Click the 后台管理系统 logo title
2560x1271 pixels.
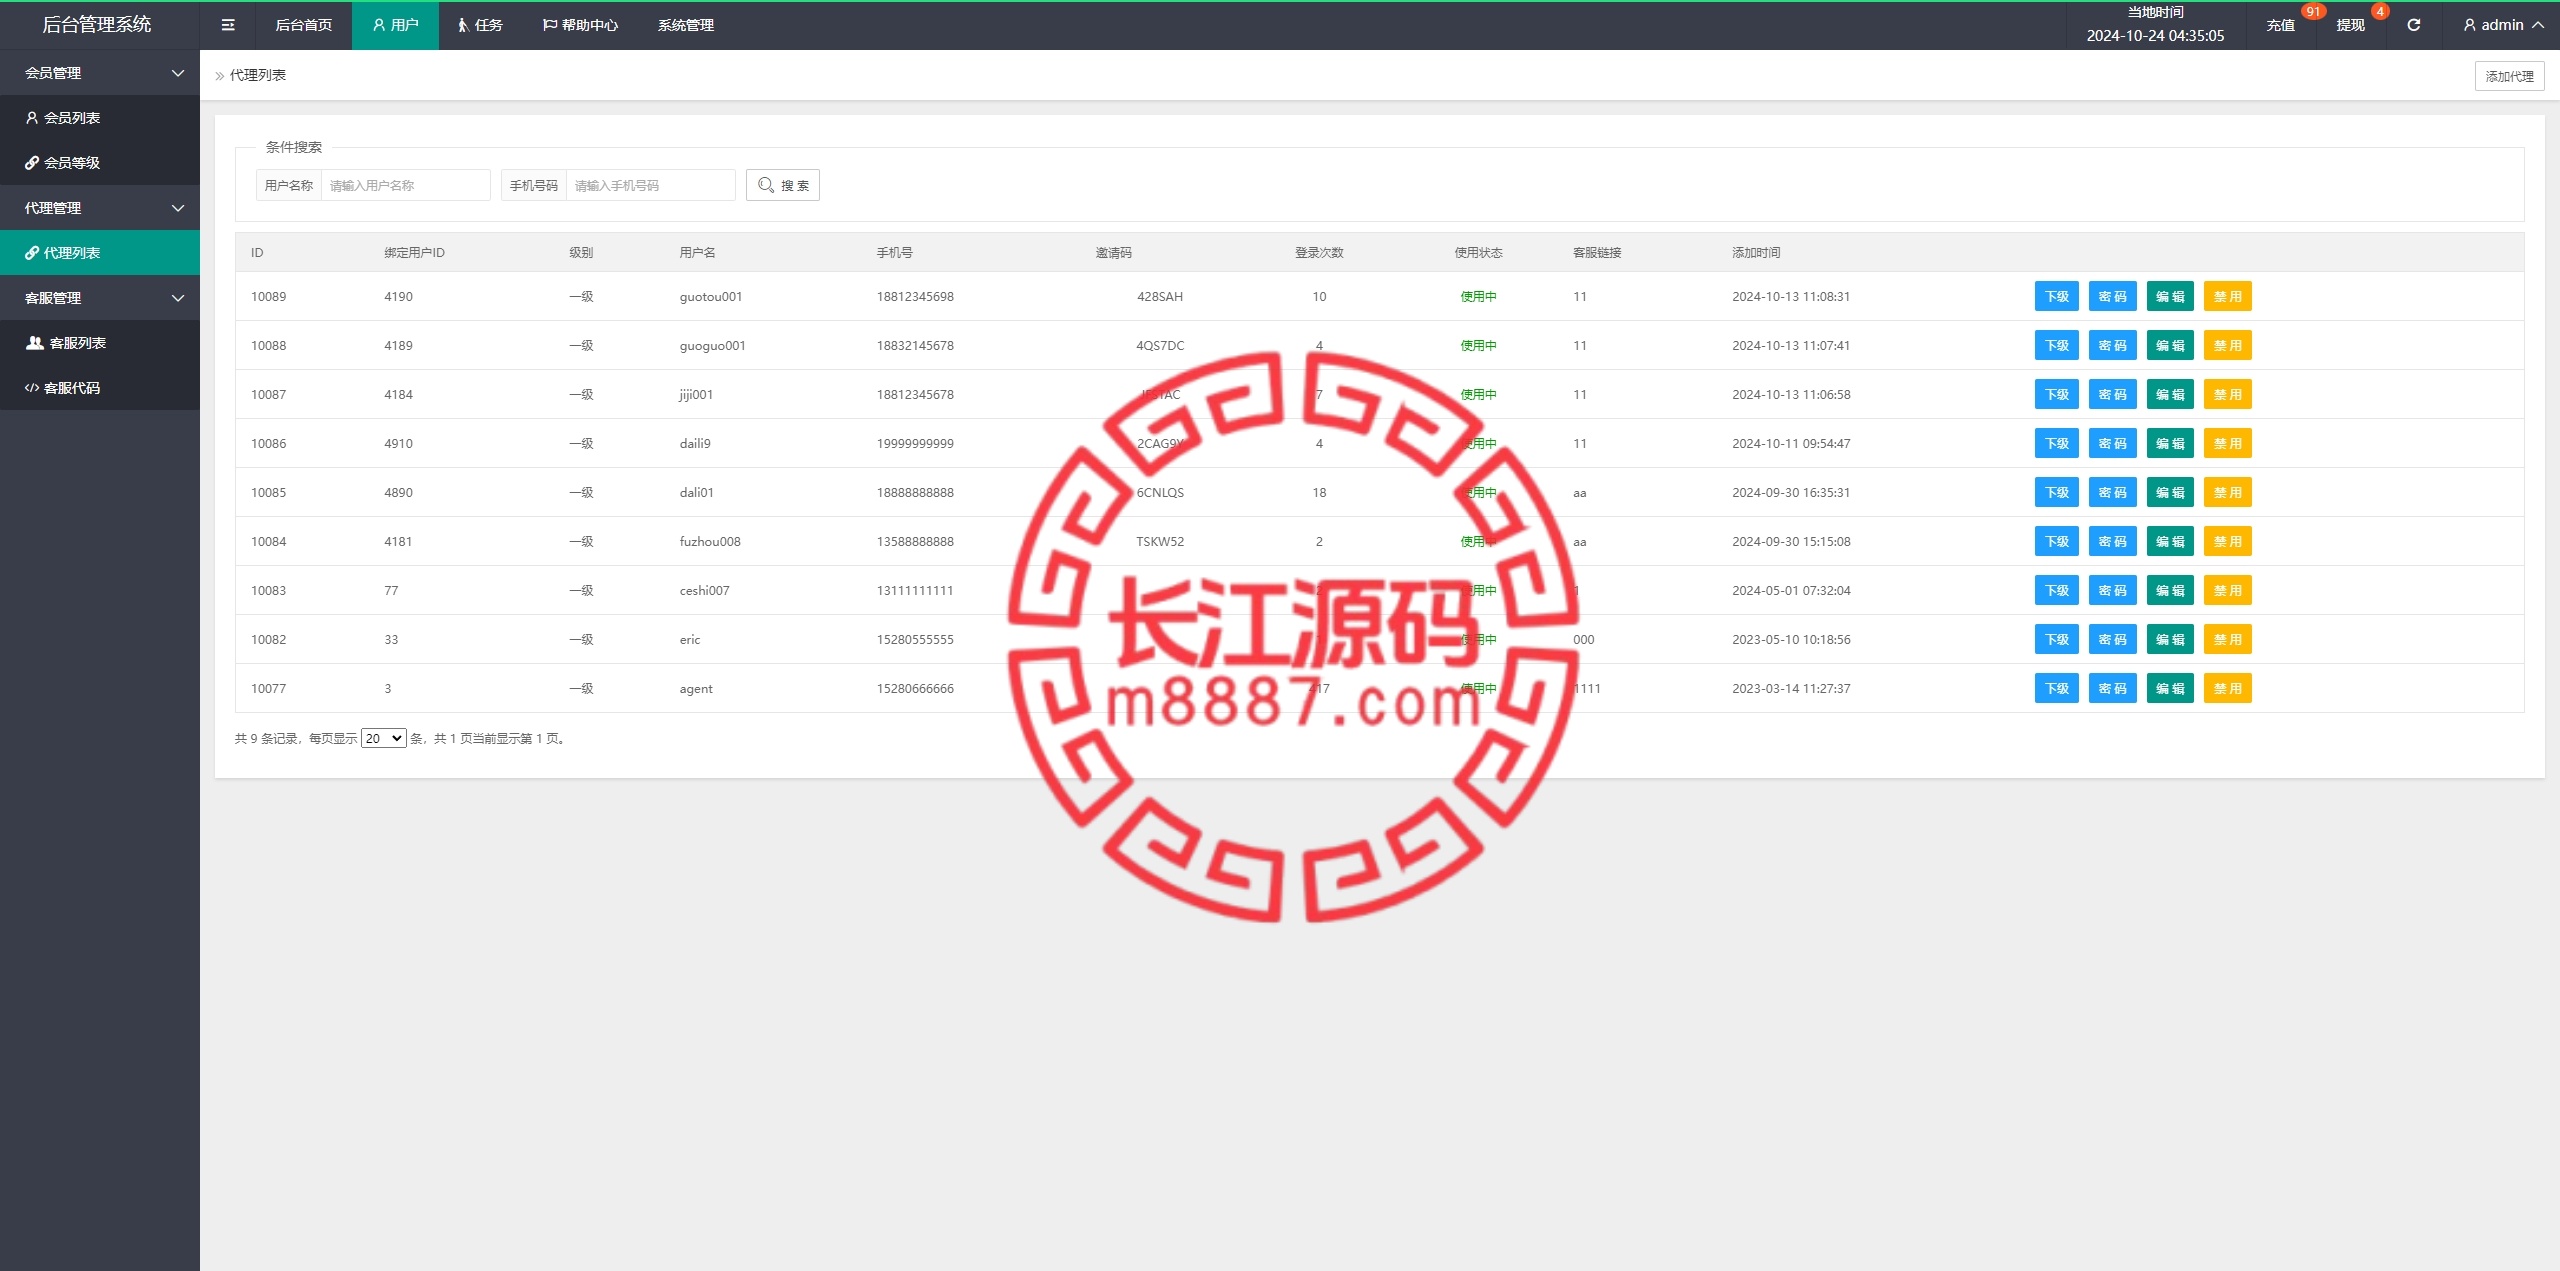coord(97,24)
